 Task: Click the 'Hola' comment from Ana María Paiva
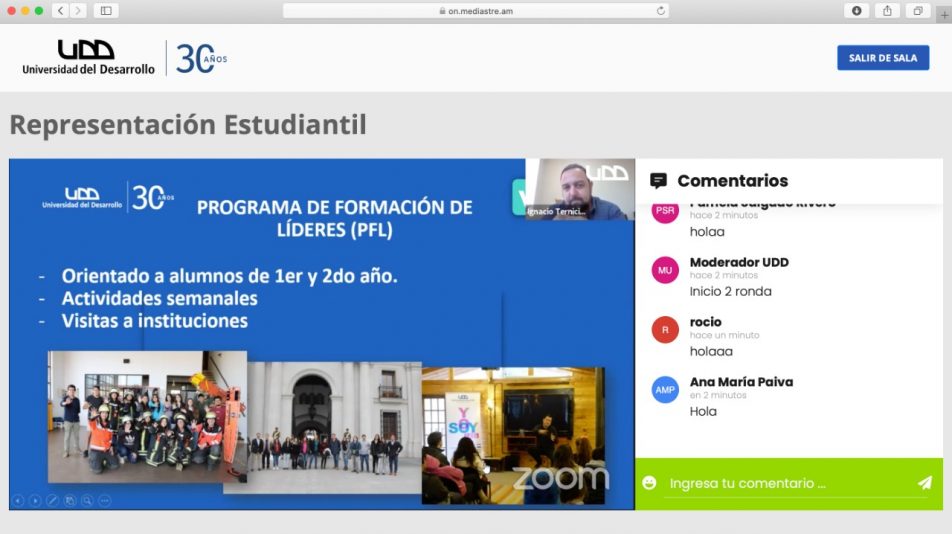pos(703,411)
